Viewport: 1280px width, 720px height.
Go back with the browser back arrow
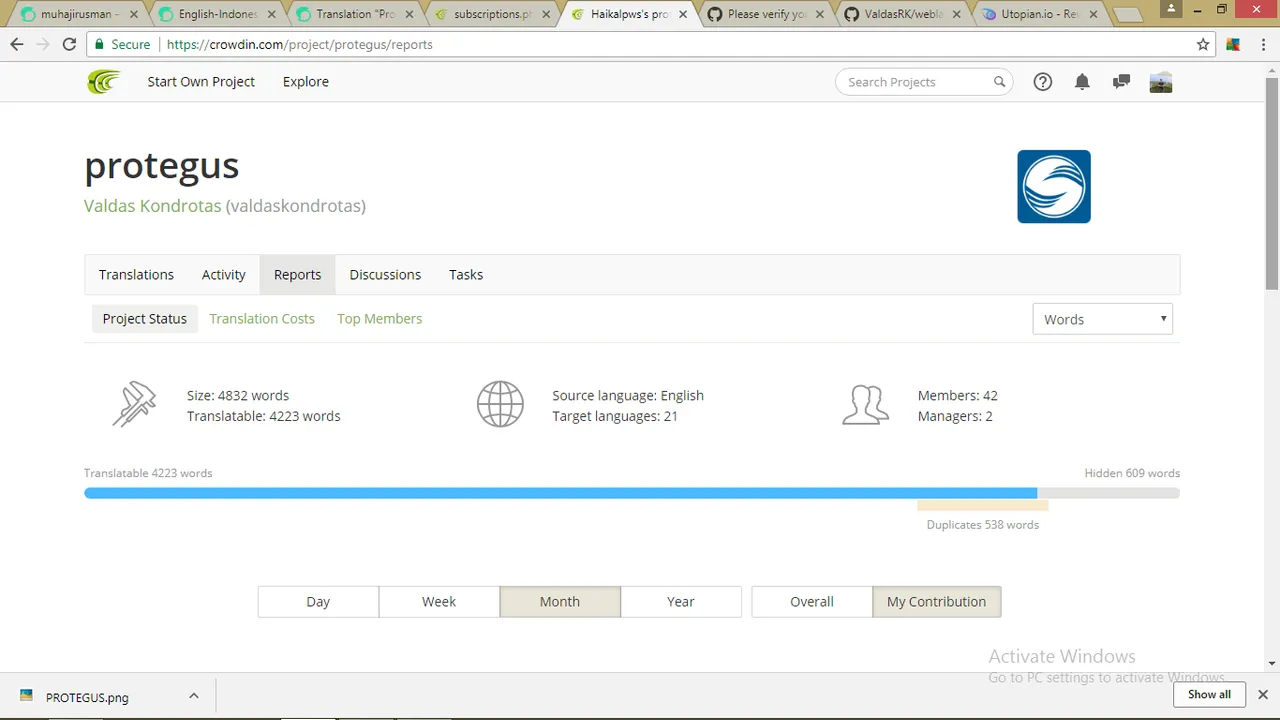point(17,44)
